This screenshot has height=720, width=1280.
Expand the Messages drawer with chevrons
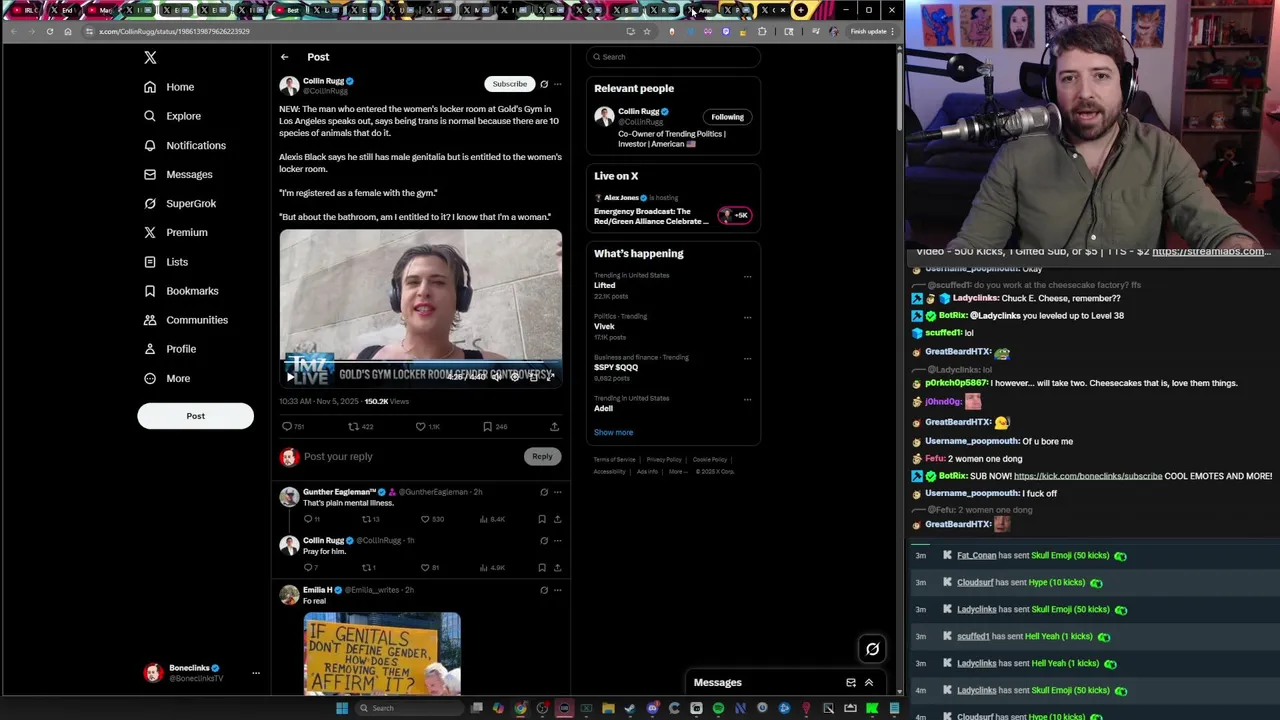click(869, 683)
